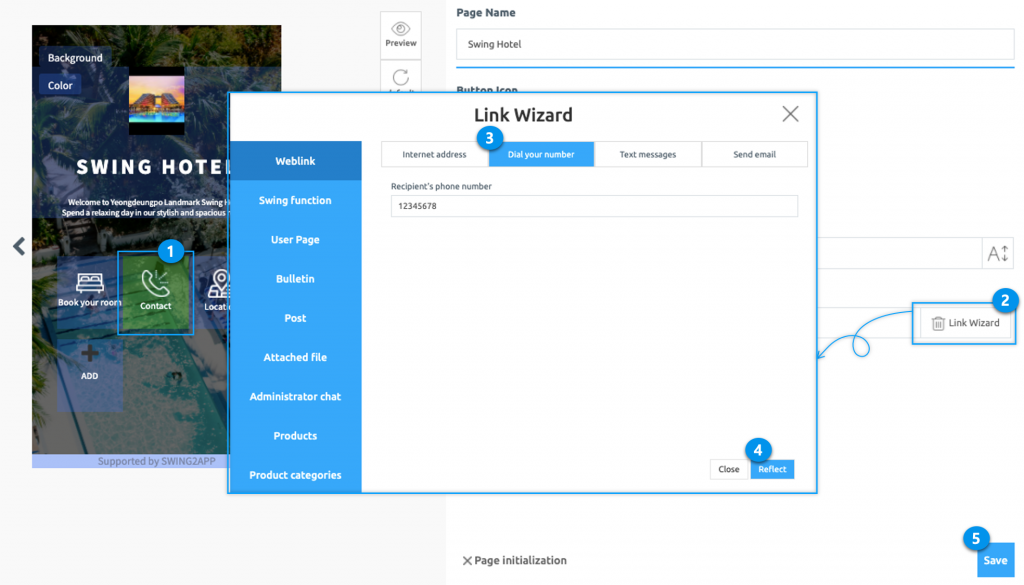Viewport: 1024px width, 585px height.
Task: Select Administrator chat in the sidebar
Action: 295,396
